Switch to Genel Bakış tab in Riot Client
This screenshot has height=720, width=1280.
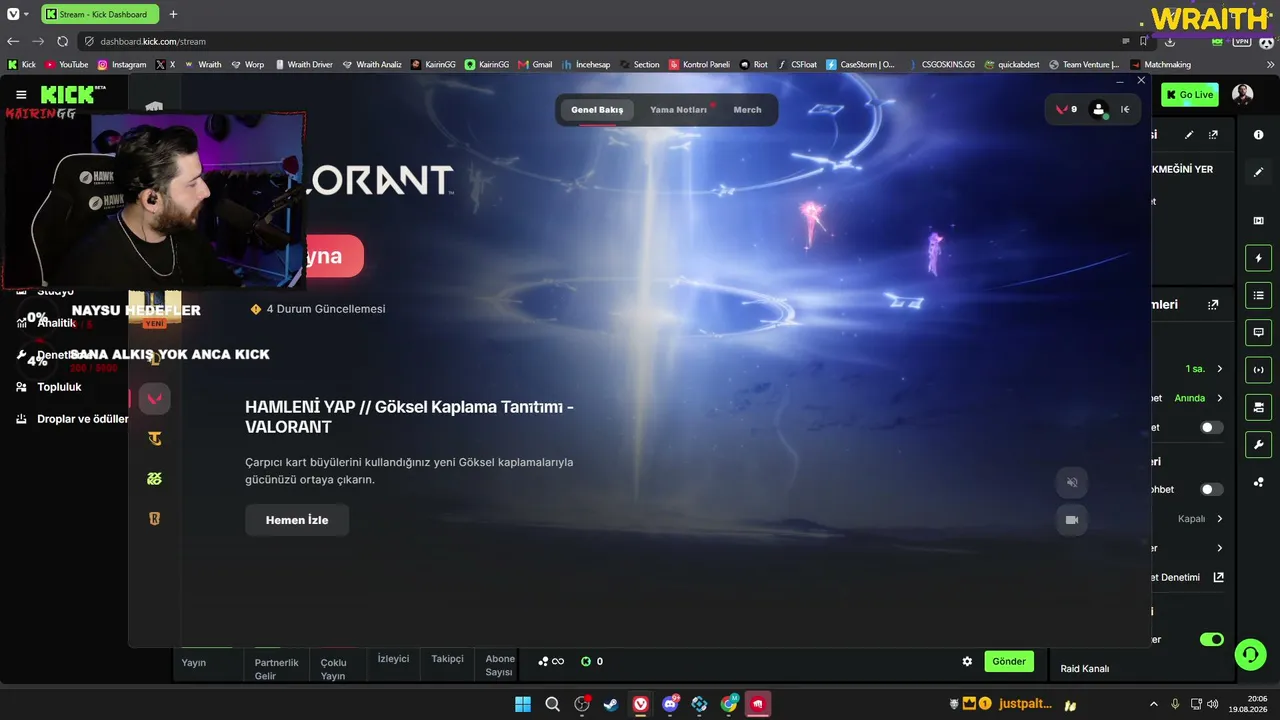[597, 110]
